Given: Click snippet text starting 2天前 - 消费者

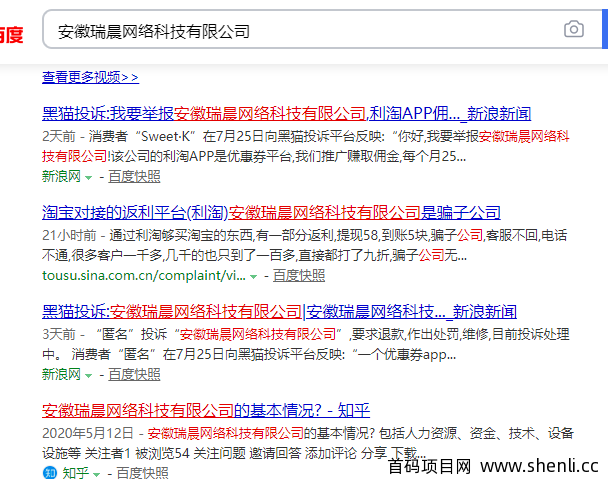Looking at the screenshot, I should tap(306, 147).
